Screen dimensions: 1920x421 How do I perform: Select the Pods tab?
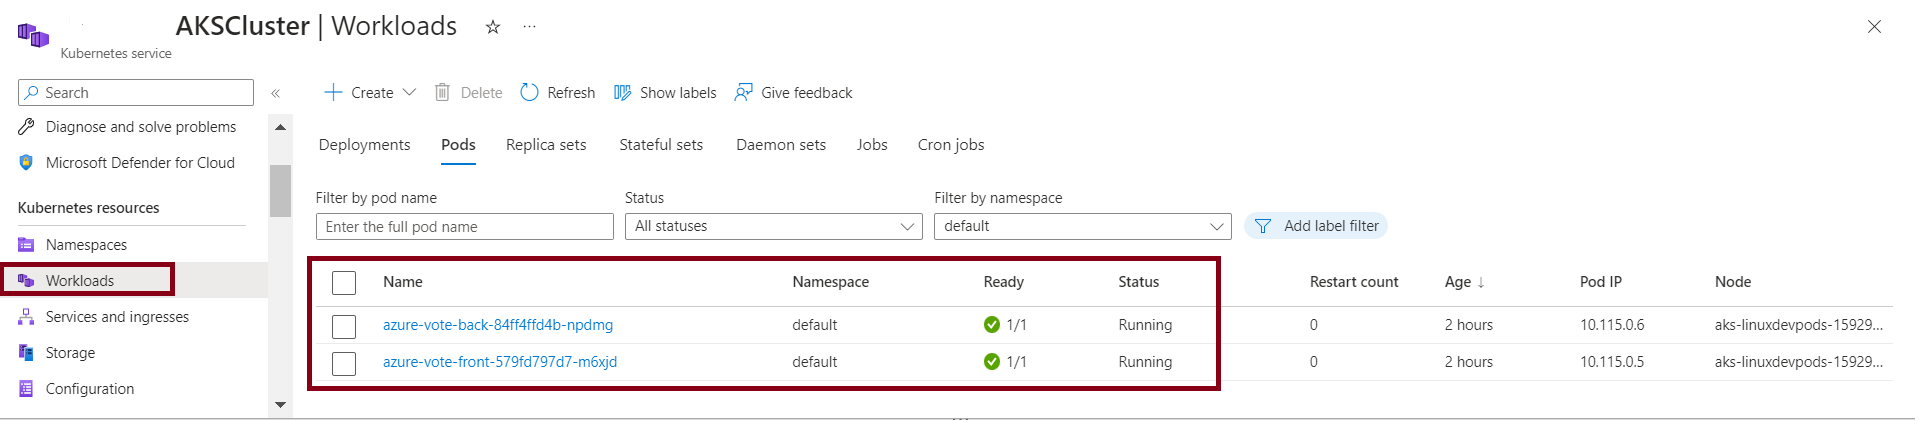(458, 145)
